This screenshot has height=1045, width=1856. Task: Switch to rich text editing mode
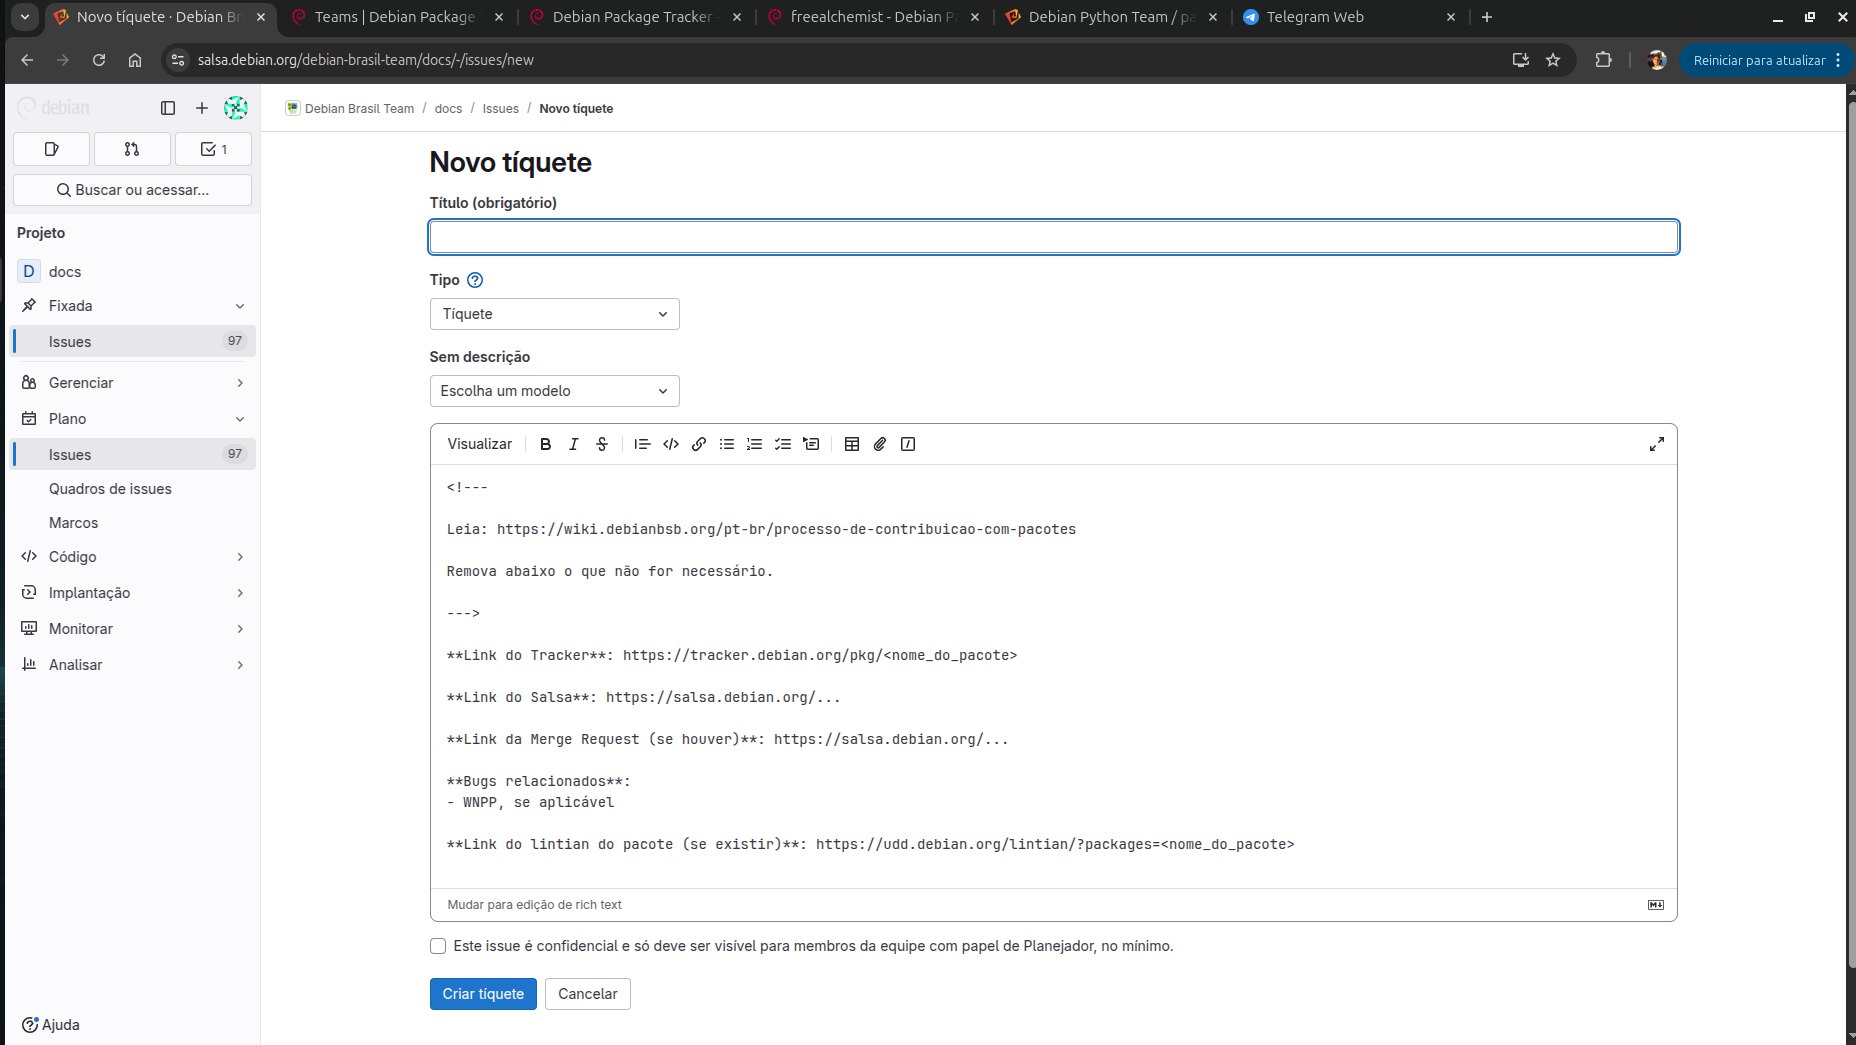[x=534, y=904]
